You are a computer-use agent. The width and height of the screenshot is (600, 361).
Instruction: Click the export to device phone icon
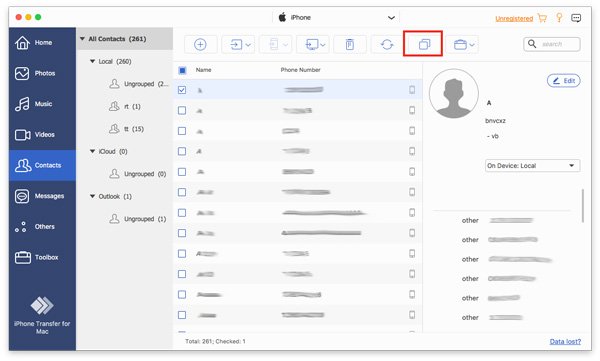click(273, 44)
